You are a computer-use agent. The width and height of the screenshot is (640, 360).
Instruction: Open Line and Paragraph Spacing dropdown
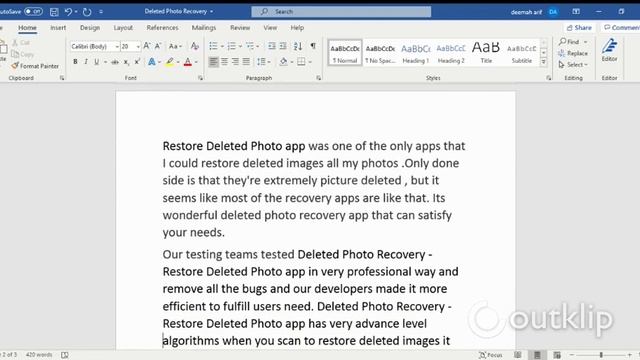[263, 62]
